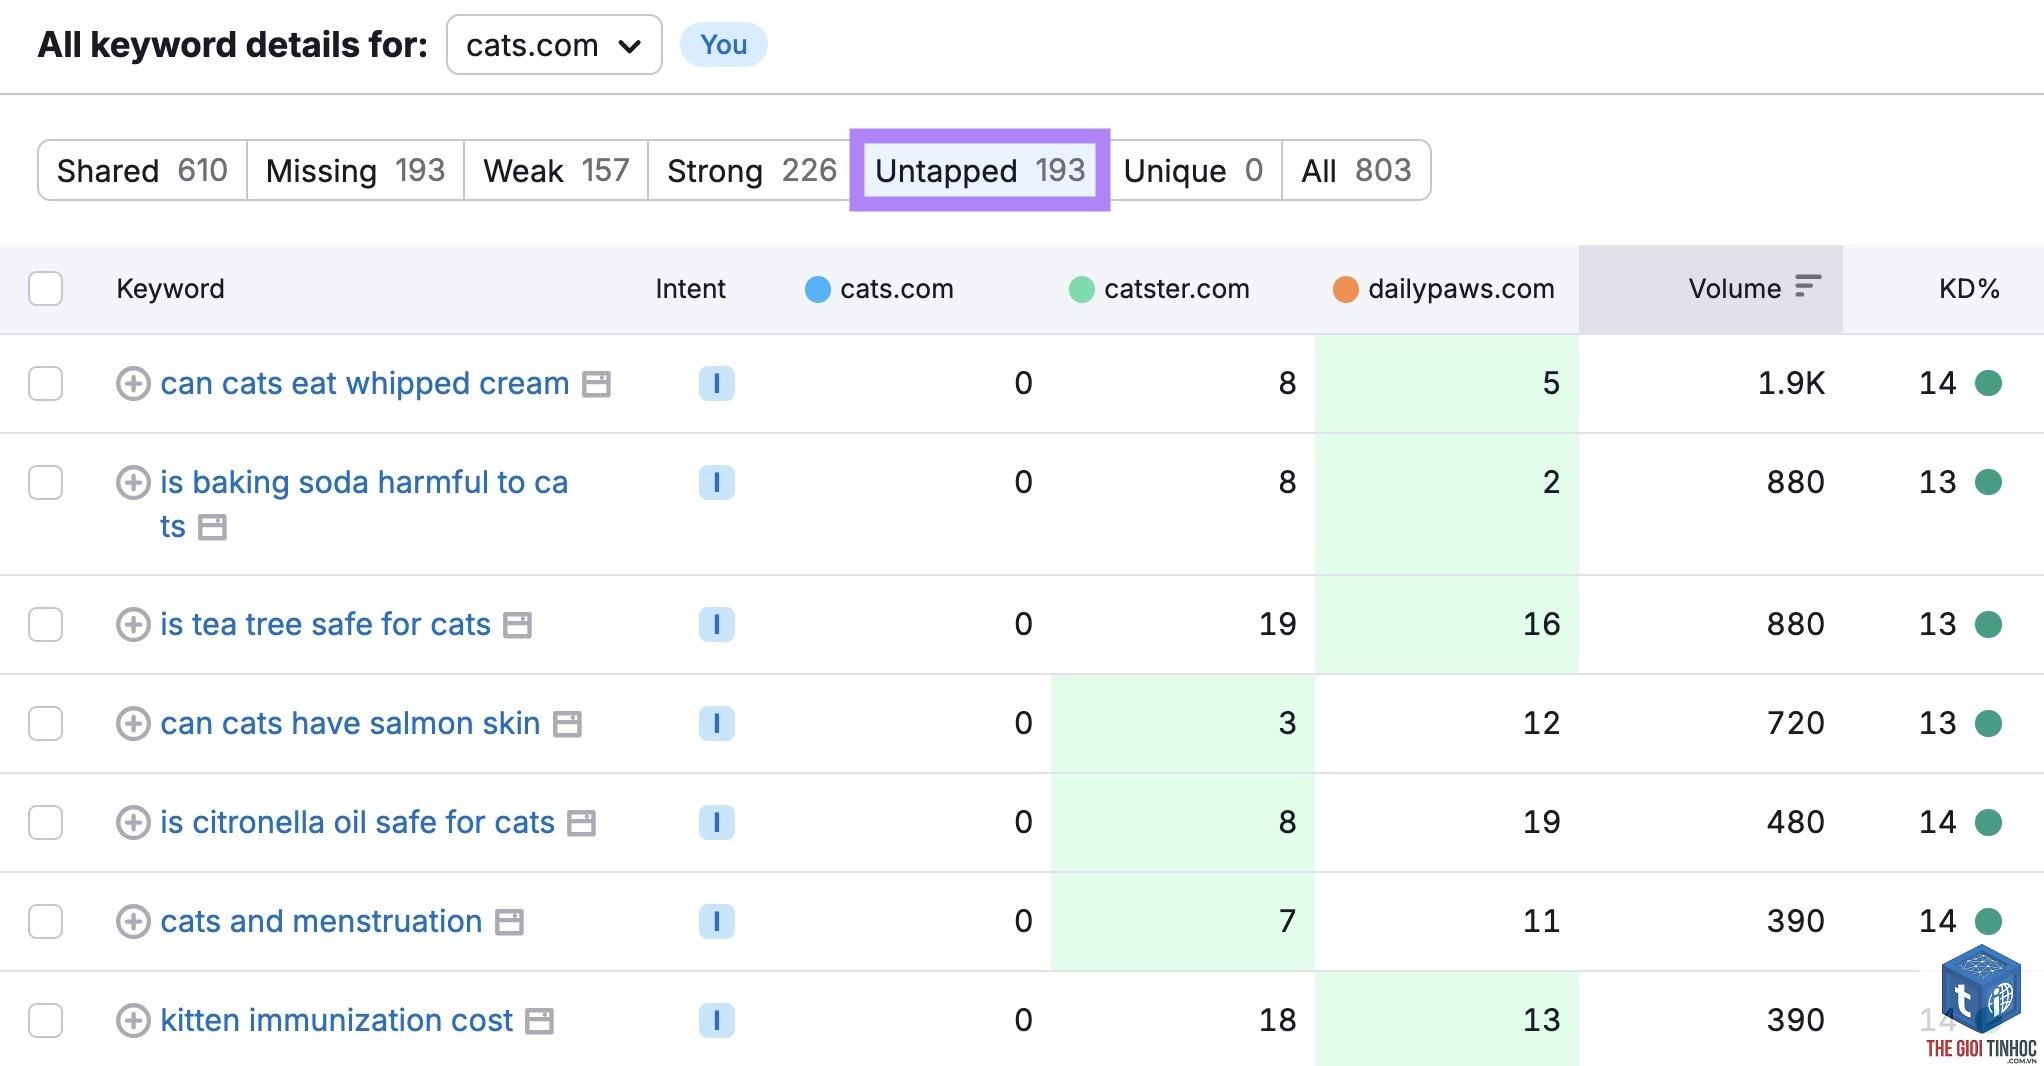Screen dimensions: 2044x1066
Task: Click intent badge for 'can cats eat whipped cream'
Action: pos(716,383)
